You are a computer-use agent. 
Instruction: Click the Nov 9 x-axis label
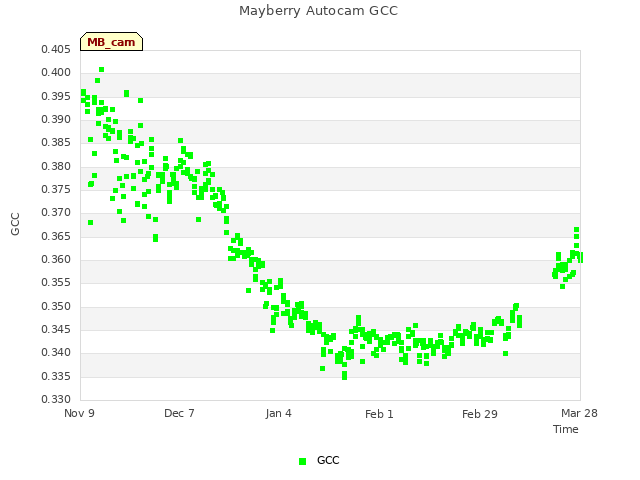click(x=79, y=413)
